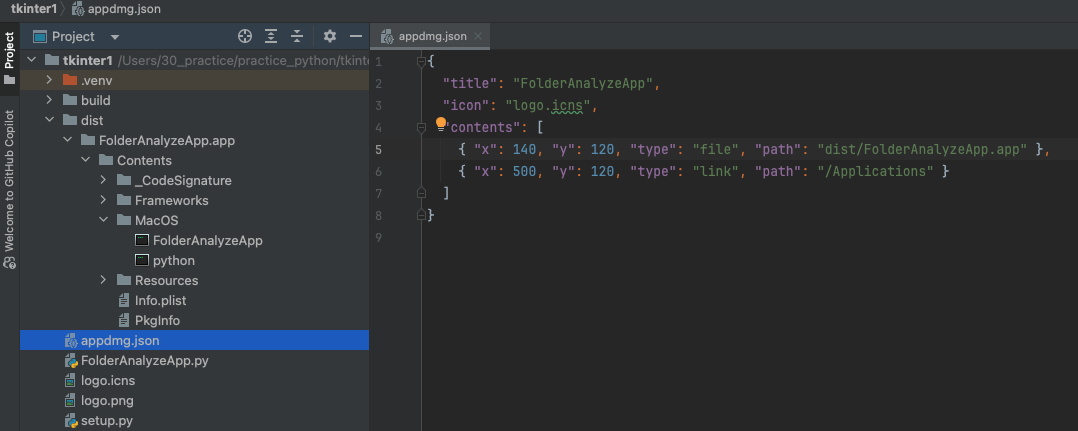Click the locate opened file target icon

pyautogui.click(x=245, y=36)
